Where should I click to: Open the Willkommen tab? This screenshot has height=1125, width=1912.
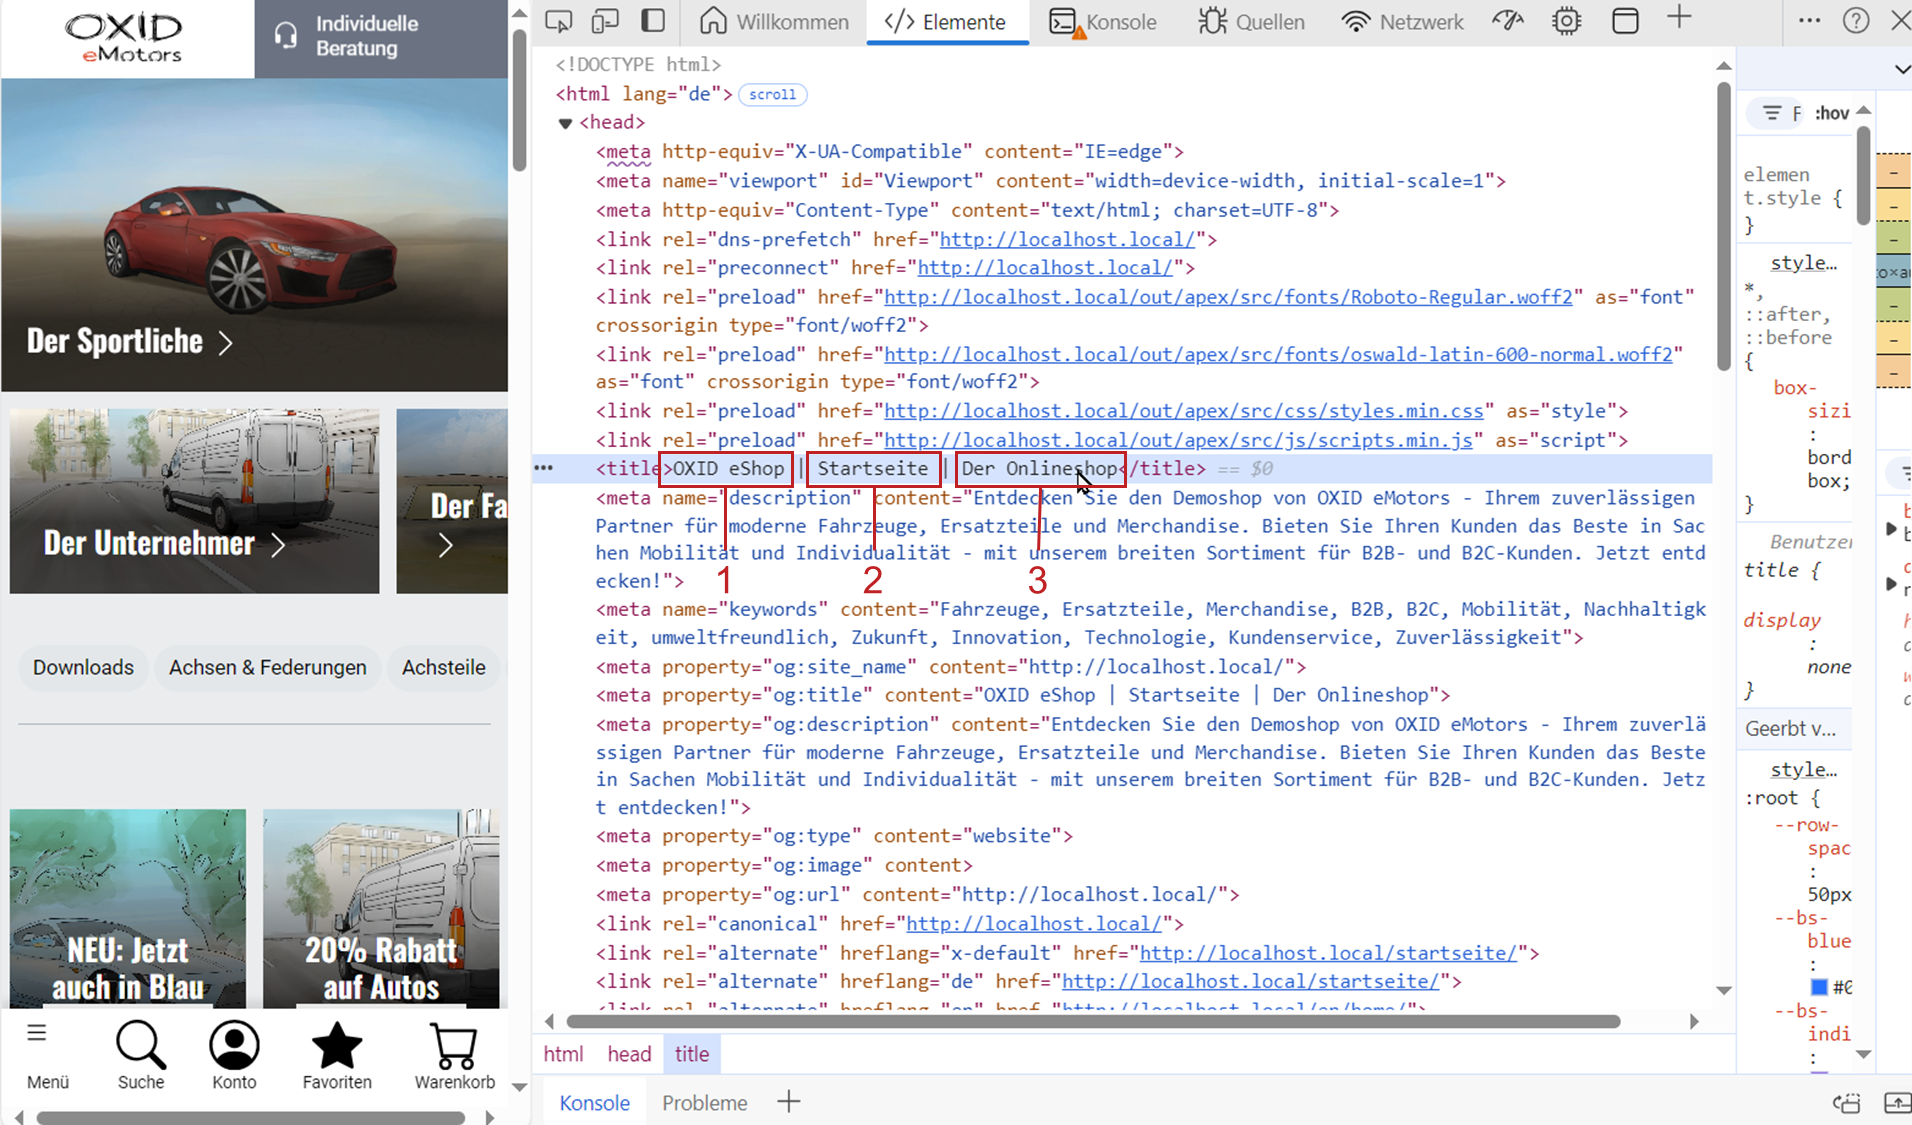tap(774, 21)
